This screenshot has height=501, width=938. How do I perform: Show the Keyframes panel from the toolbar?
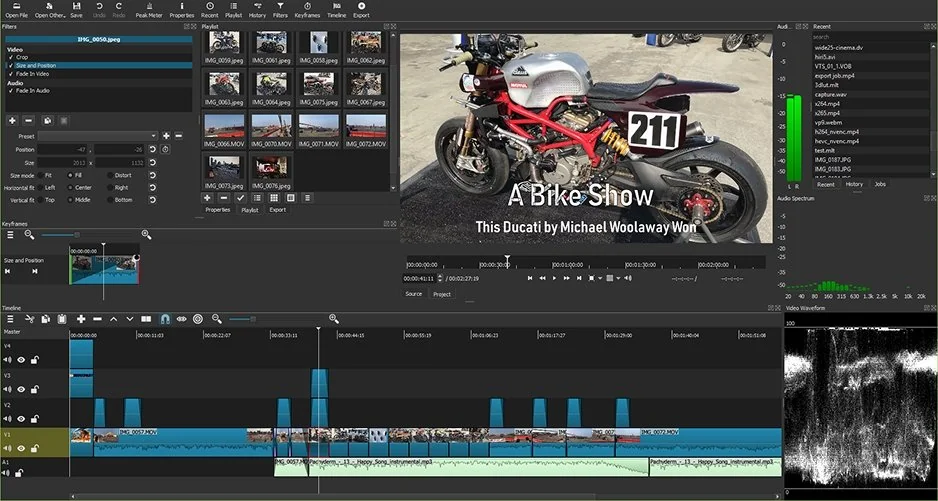coord(307,10)
